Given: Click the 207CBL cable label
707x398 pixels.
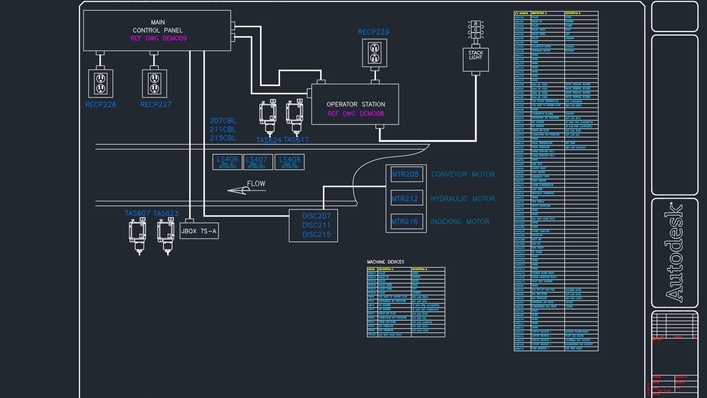Looking at the screenshot, I should pos(223,121).
